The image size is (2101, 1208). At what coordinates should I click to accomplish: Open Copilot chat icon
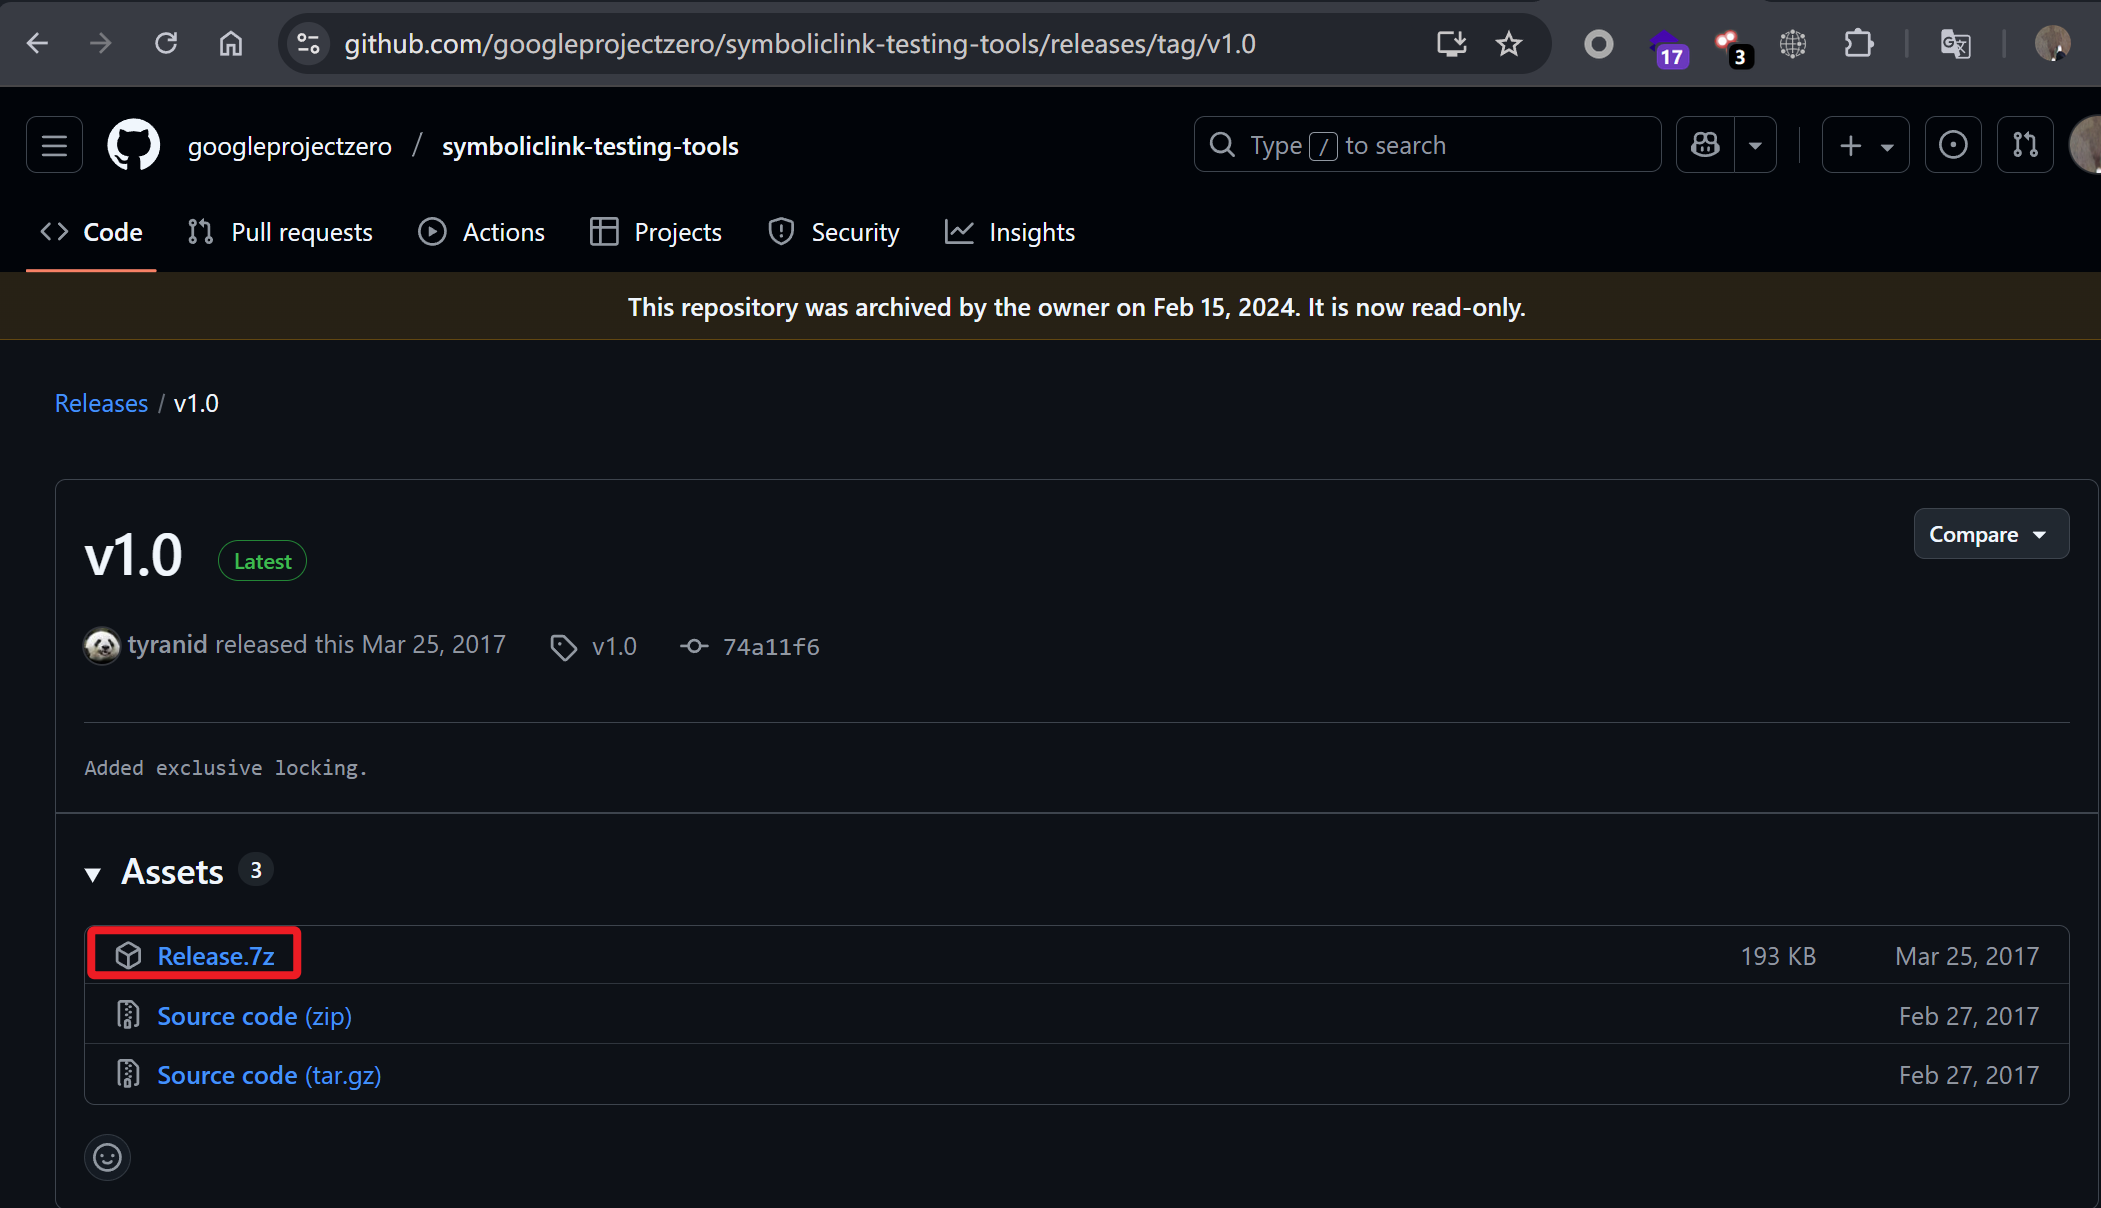point(1706,146)
